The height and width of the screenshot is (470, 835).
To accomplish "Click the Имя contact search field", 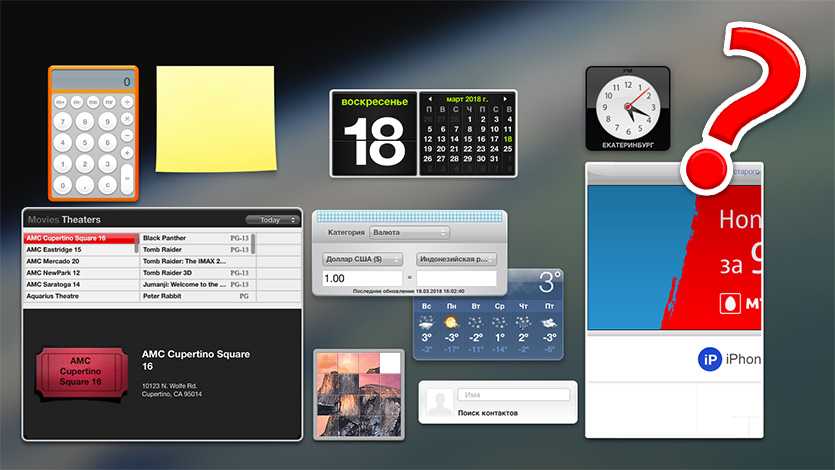I will (513, 395).
